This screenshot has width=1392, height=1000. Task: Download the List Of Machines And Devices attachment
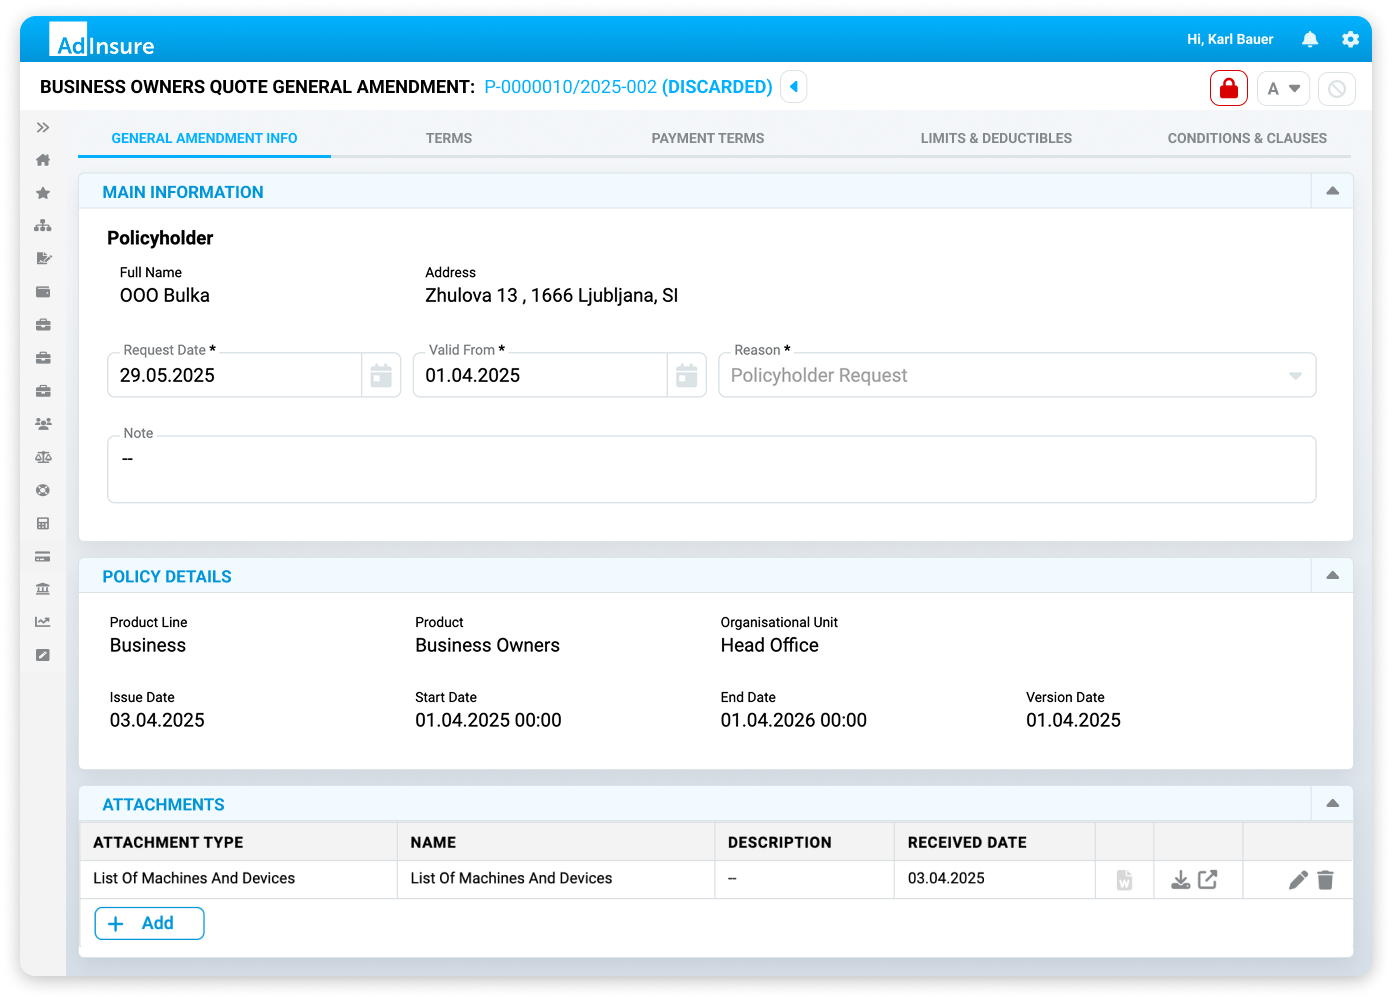(1181, 879)
